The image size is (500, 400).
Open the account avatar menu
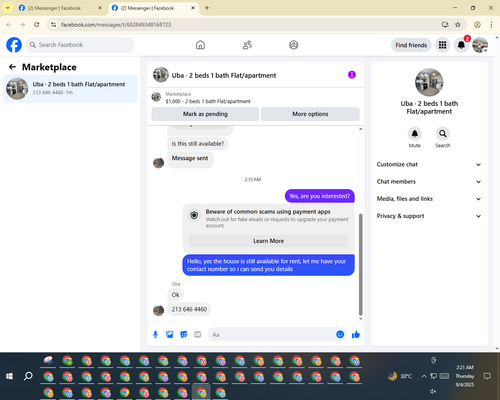pyautogui.click(x=480, y=45)
